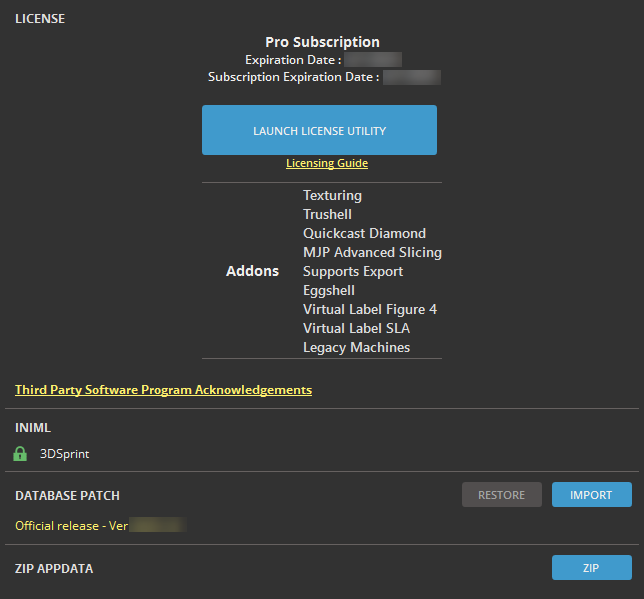The width and height of the screenshot is (644, 599).
Task: Zip the AppData folder
Action: tap(591, 567)
